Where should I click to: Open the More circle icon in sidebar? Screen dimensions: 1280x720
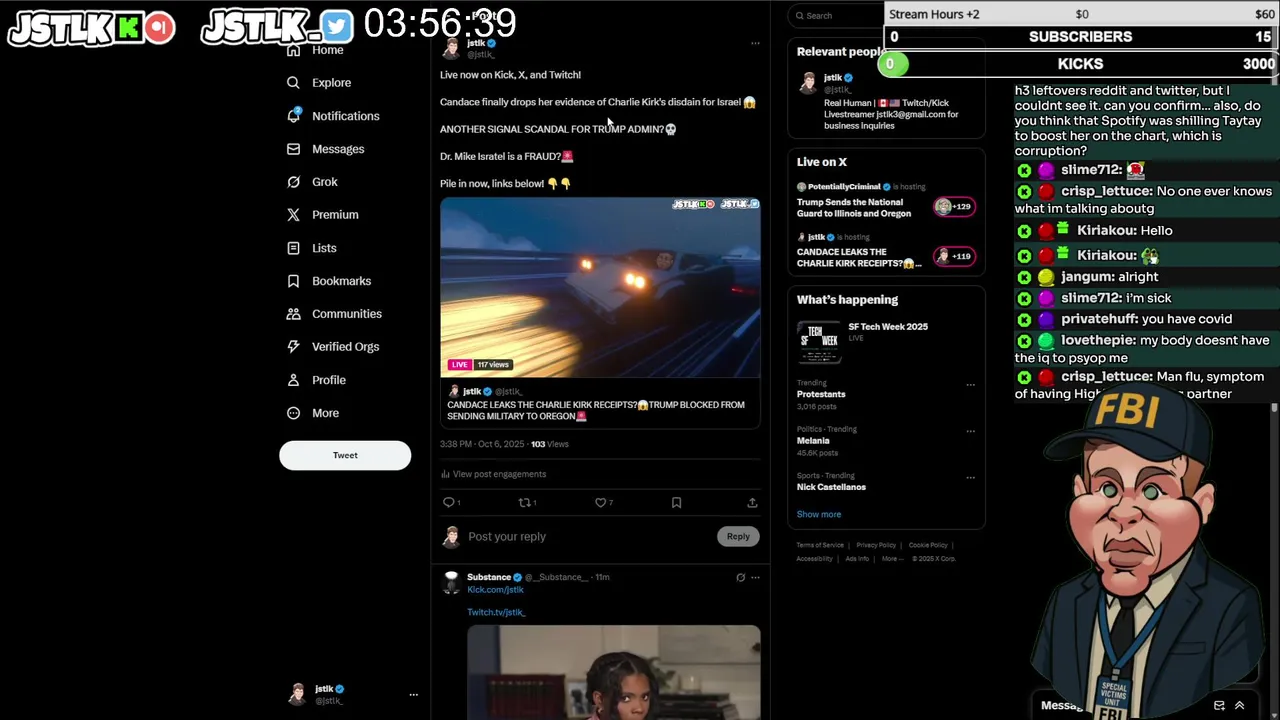click(x=293, y=413)
